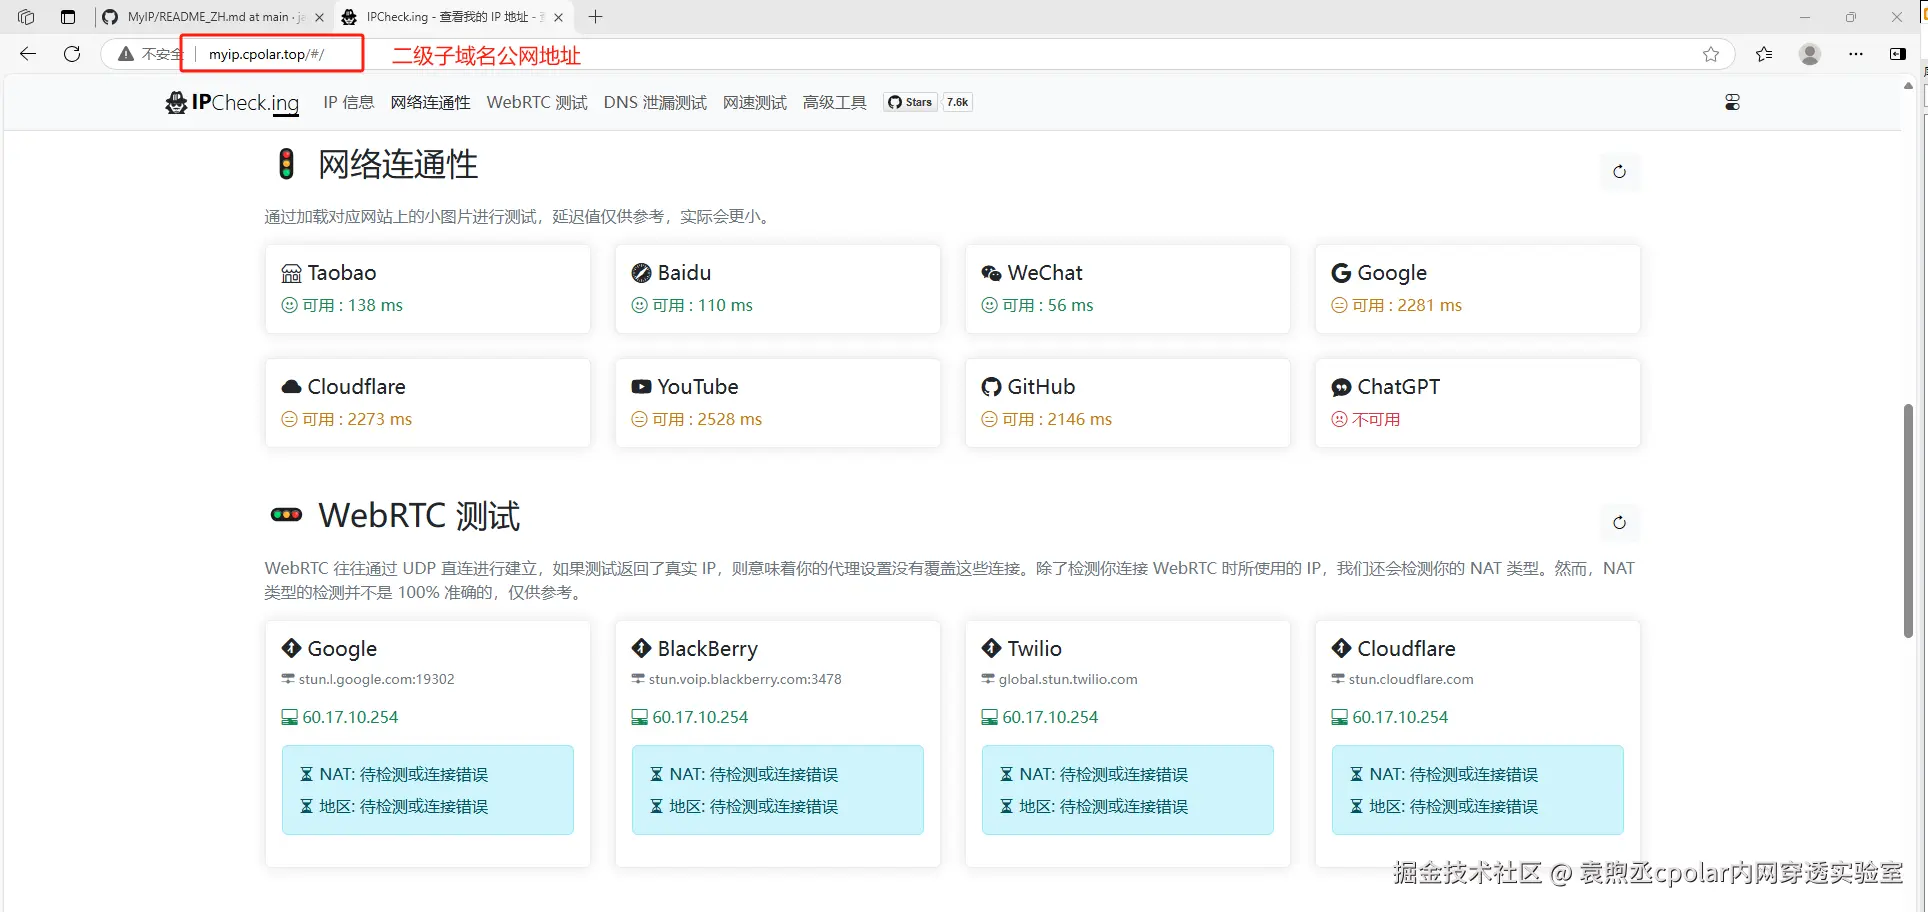The width and height of the screenshot is (1928, 912).
Task: Open WebRTC 测试 nav item
Action: pyautogui.click(x=537, y=102)
